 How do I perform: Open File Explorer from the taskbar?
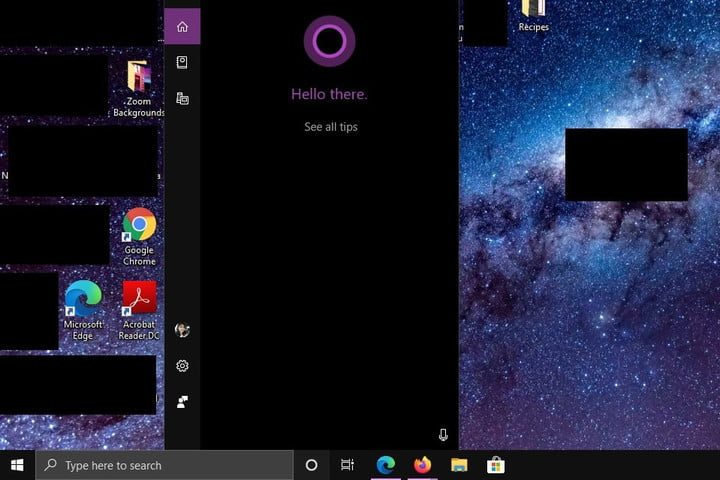[x=459, y=465]
